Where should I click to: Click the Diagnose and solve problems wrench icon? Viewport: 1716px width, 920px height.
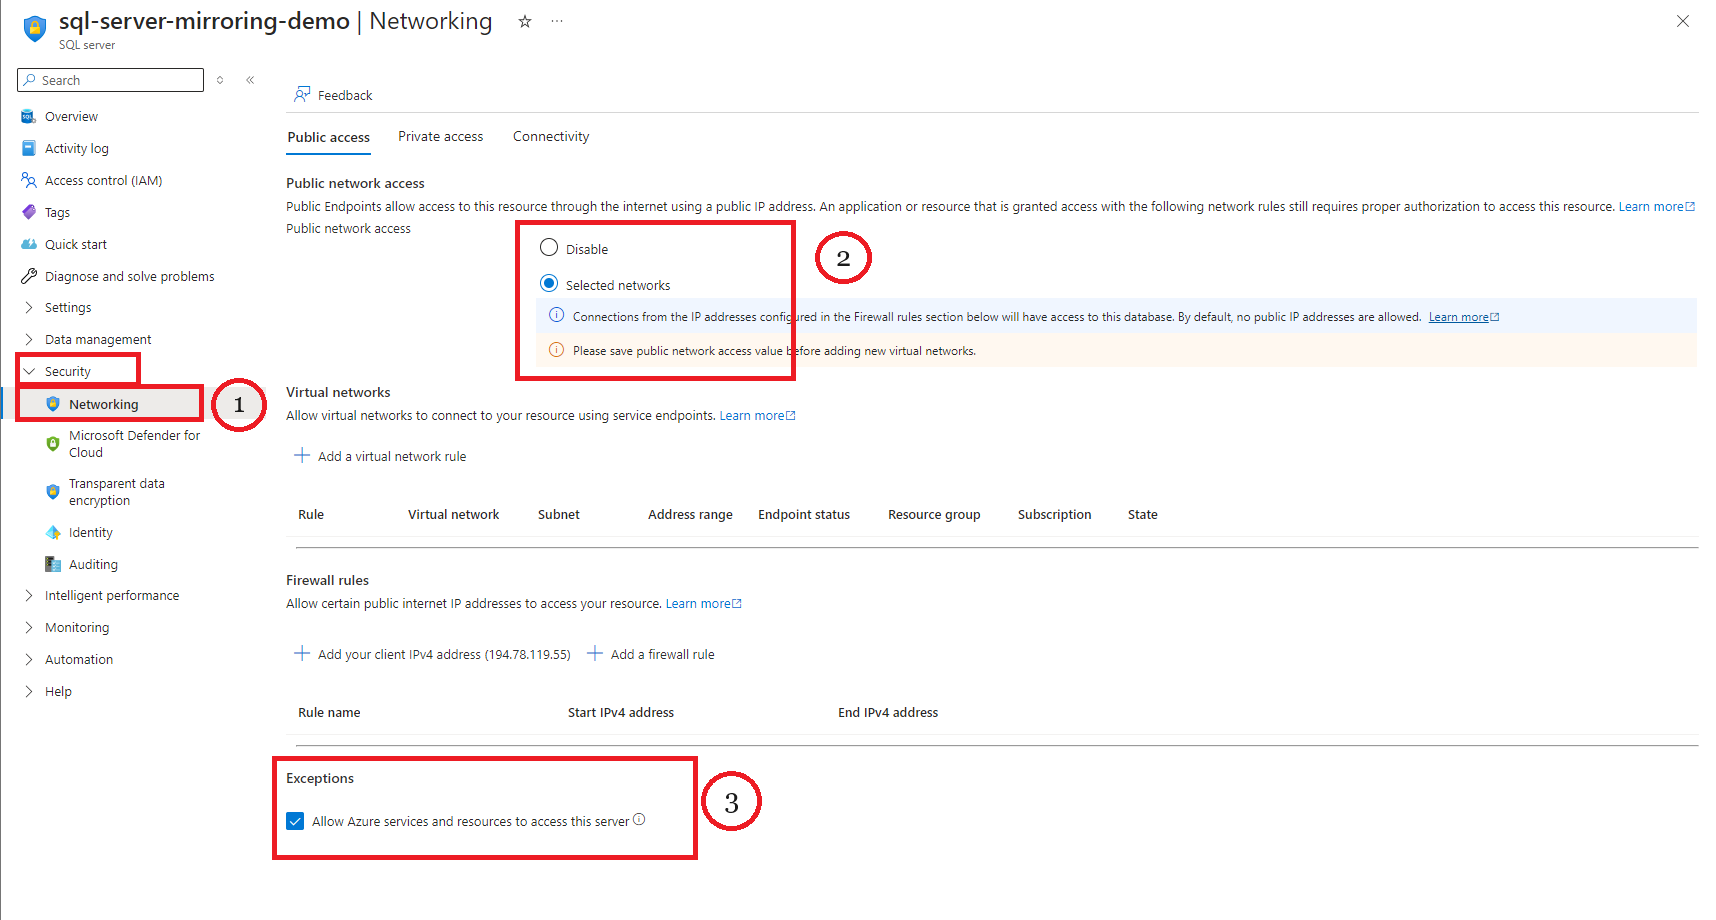(28, 277)
